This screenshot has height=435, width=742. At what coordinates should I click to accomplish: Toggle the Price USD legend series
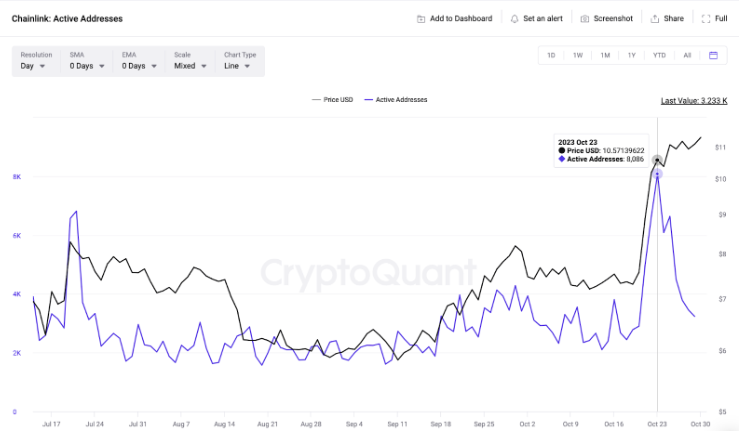[334, 100]
